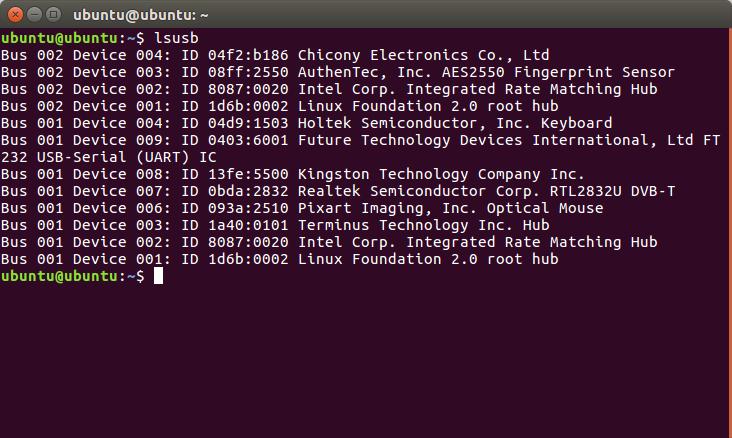732x438 pixels.
Task: Click the cursor block at the prompt
Action: [158, 276]
